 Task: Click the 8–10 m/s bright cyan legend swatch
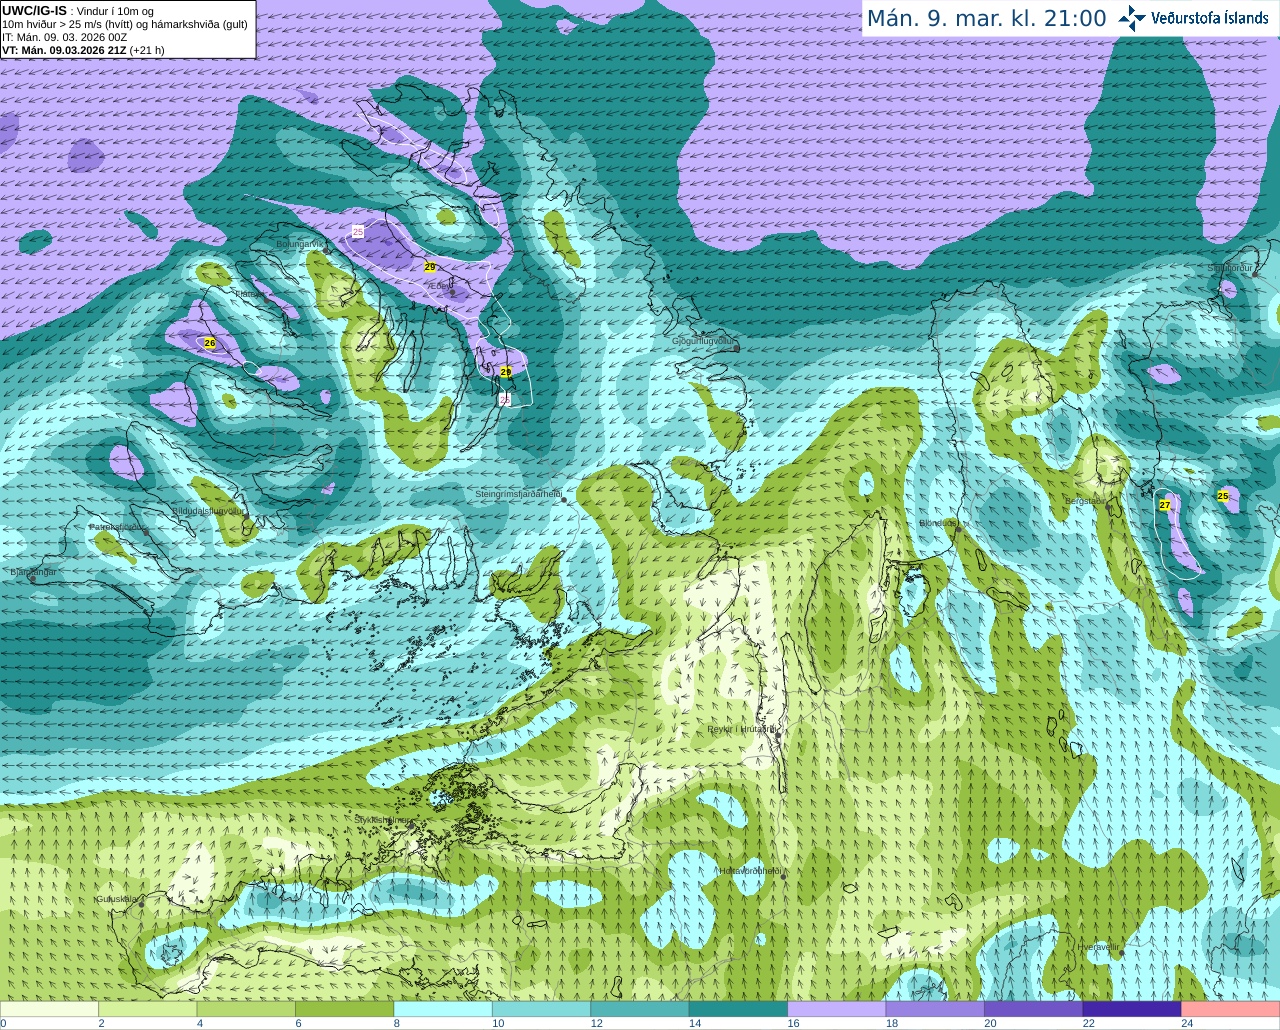[x=443, y=1009]
